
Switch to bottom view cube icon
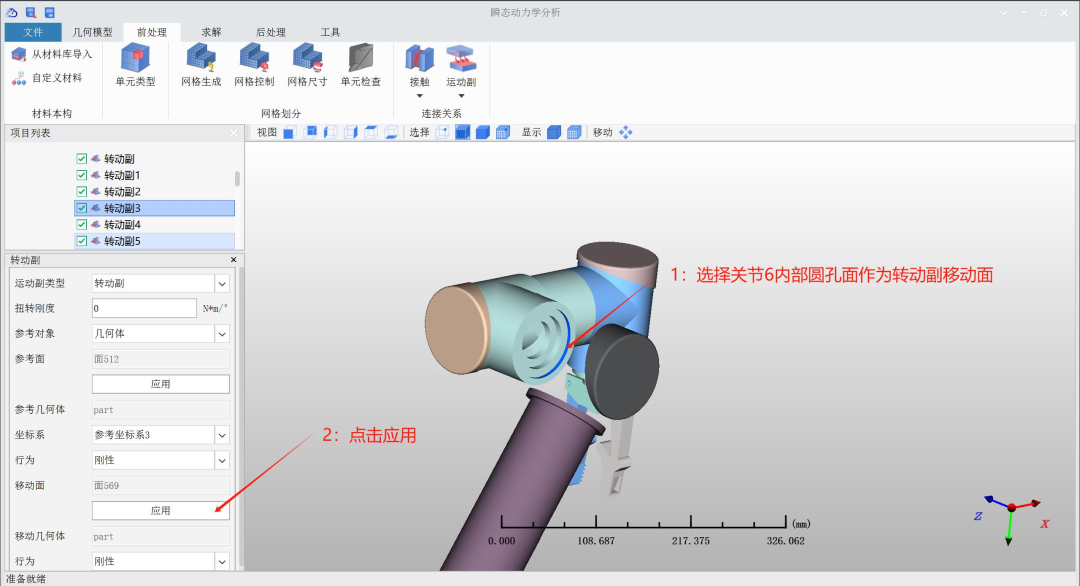(391, 132)
